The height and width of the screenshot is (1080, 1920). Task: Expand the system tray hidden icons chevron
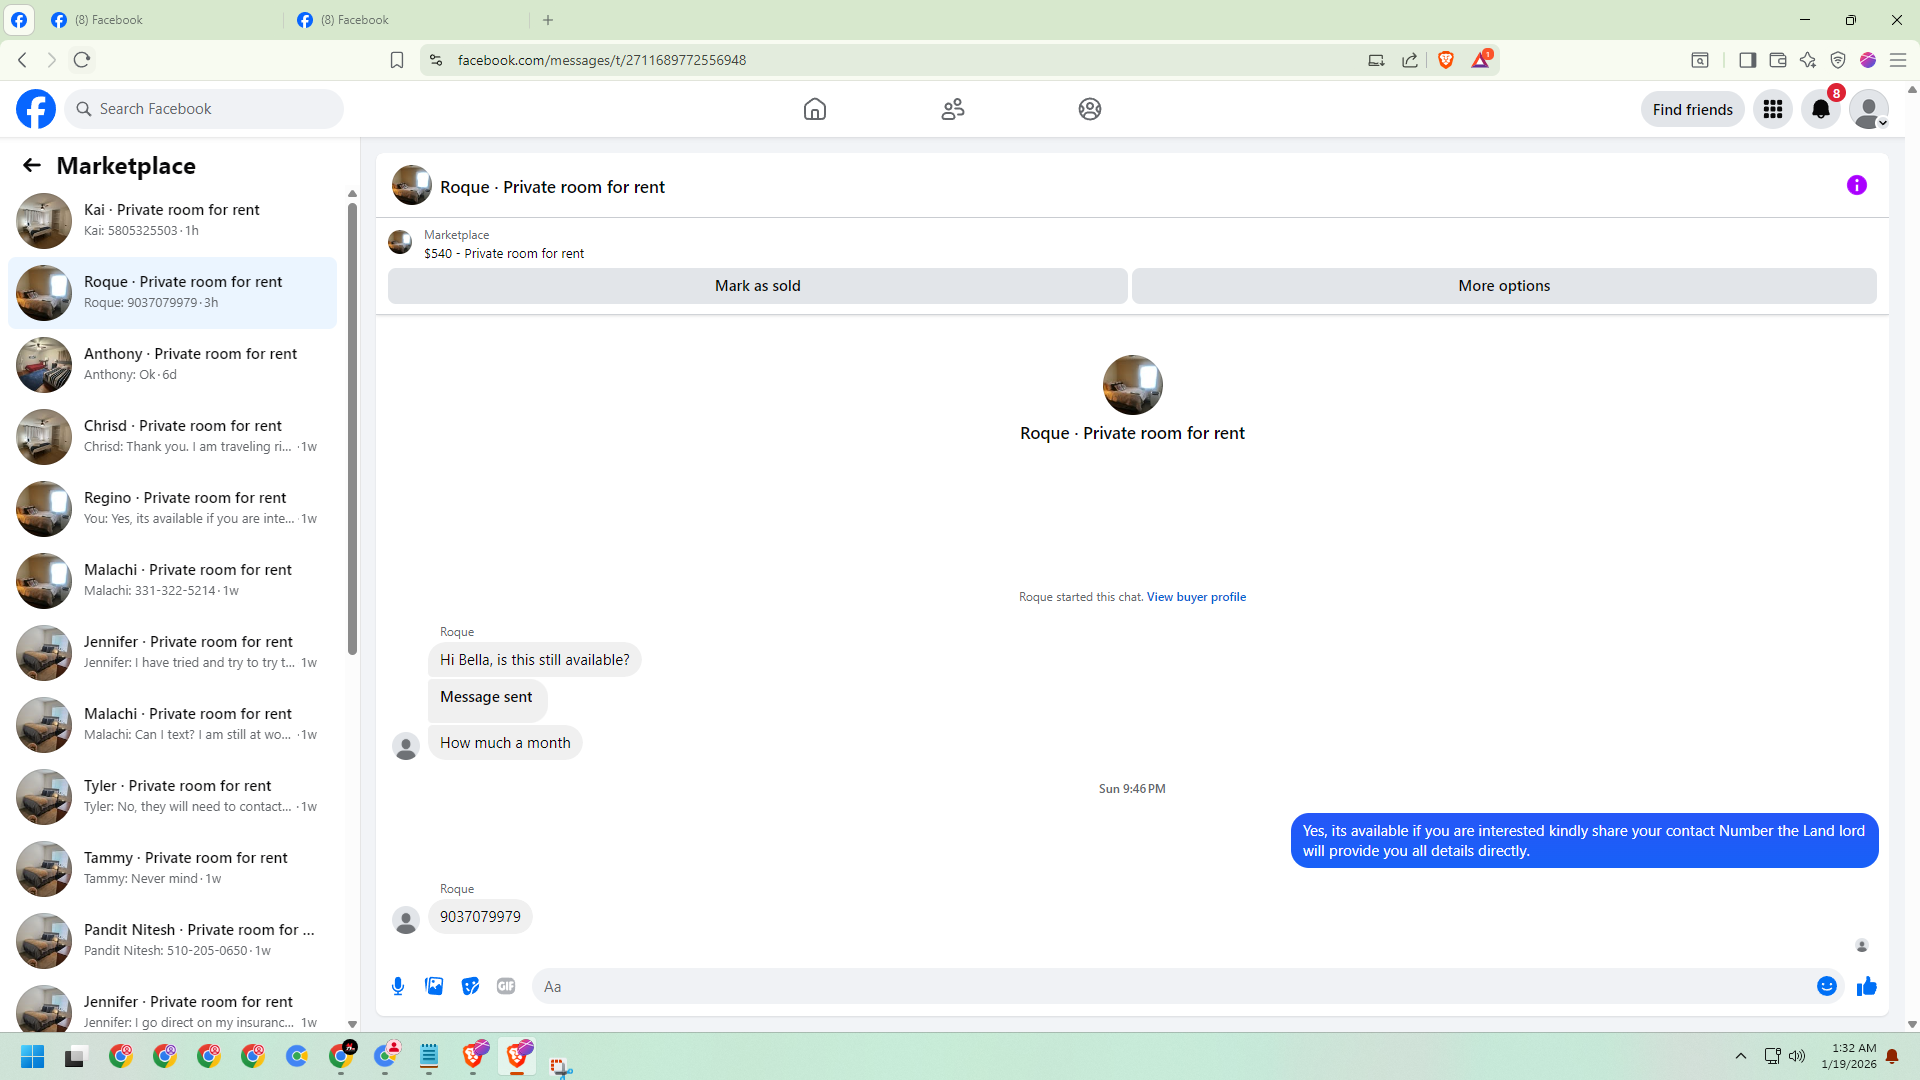tap(1741, 1056)
